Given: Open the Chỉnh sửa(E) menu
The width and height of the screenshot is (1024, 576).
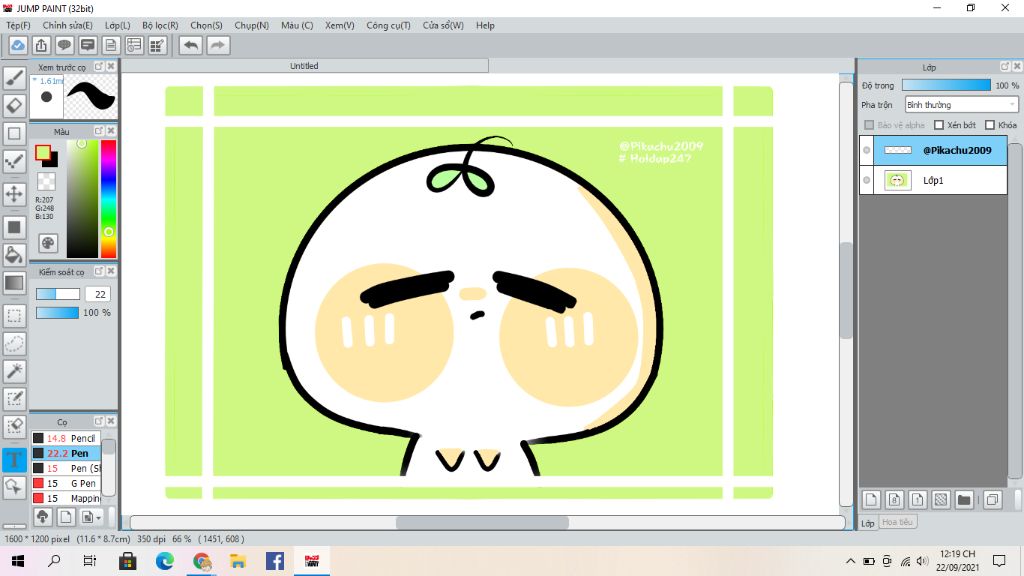Looking at the screenshot, I should click(x=68, y=25).
